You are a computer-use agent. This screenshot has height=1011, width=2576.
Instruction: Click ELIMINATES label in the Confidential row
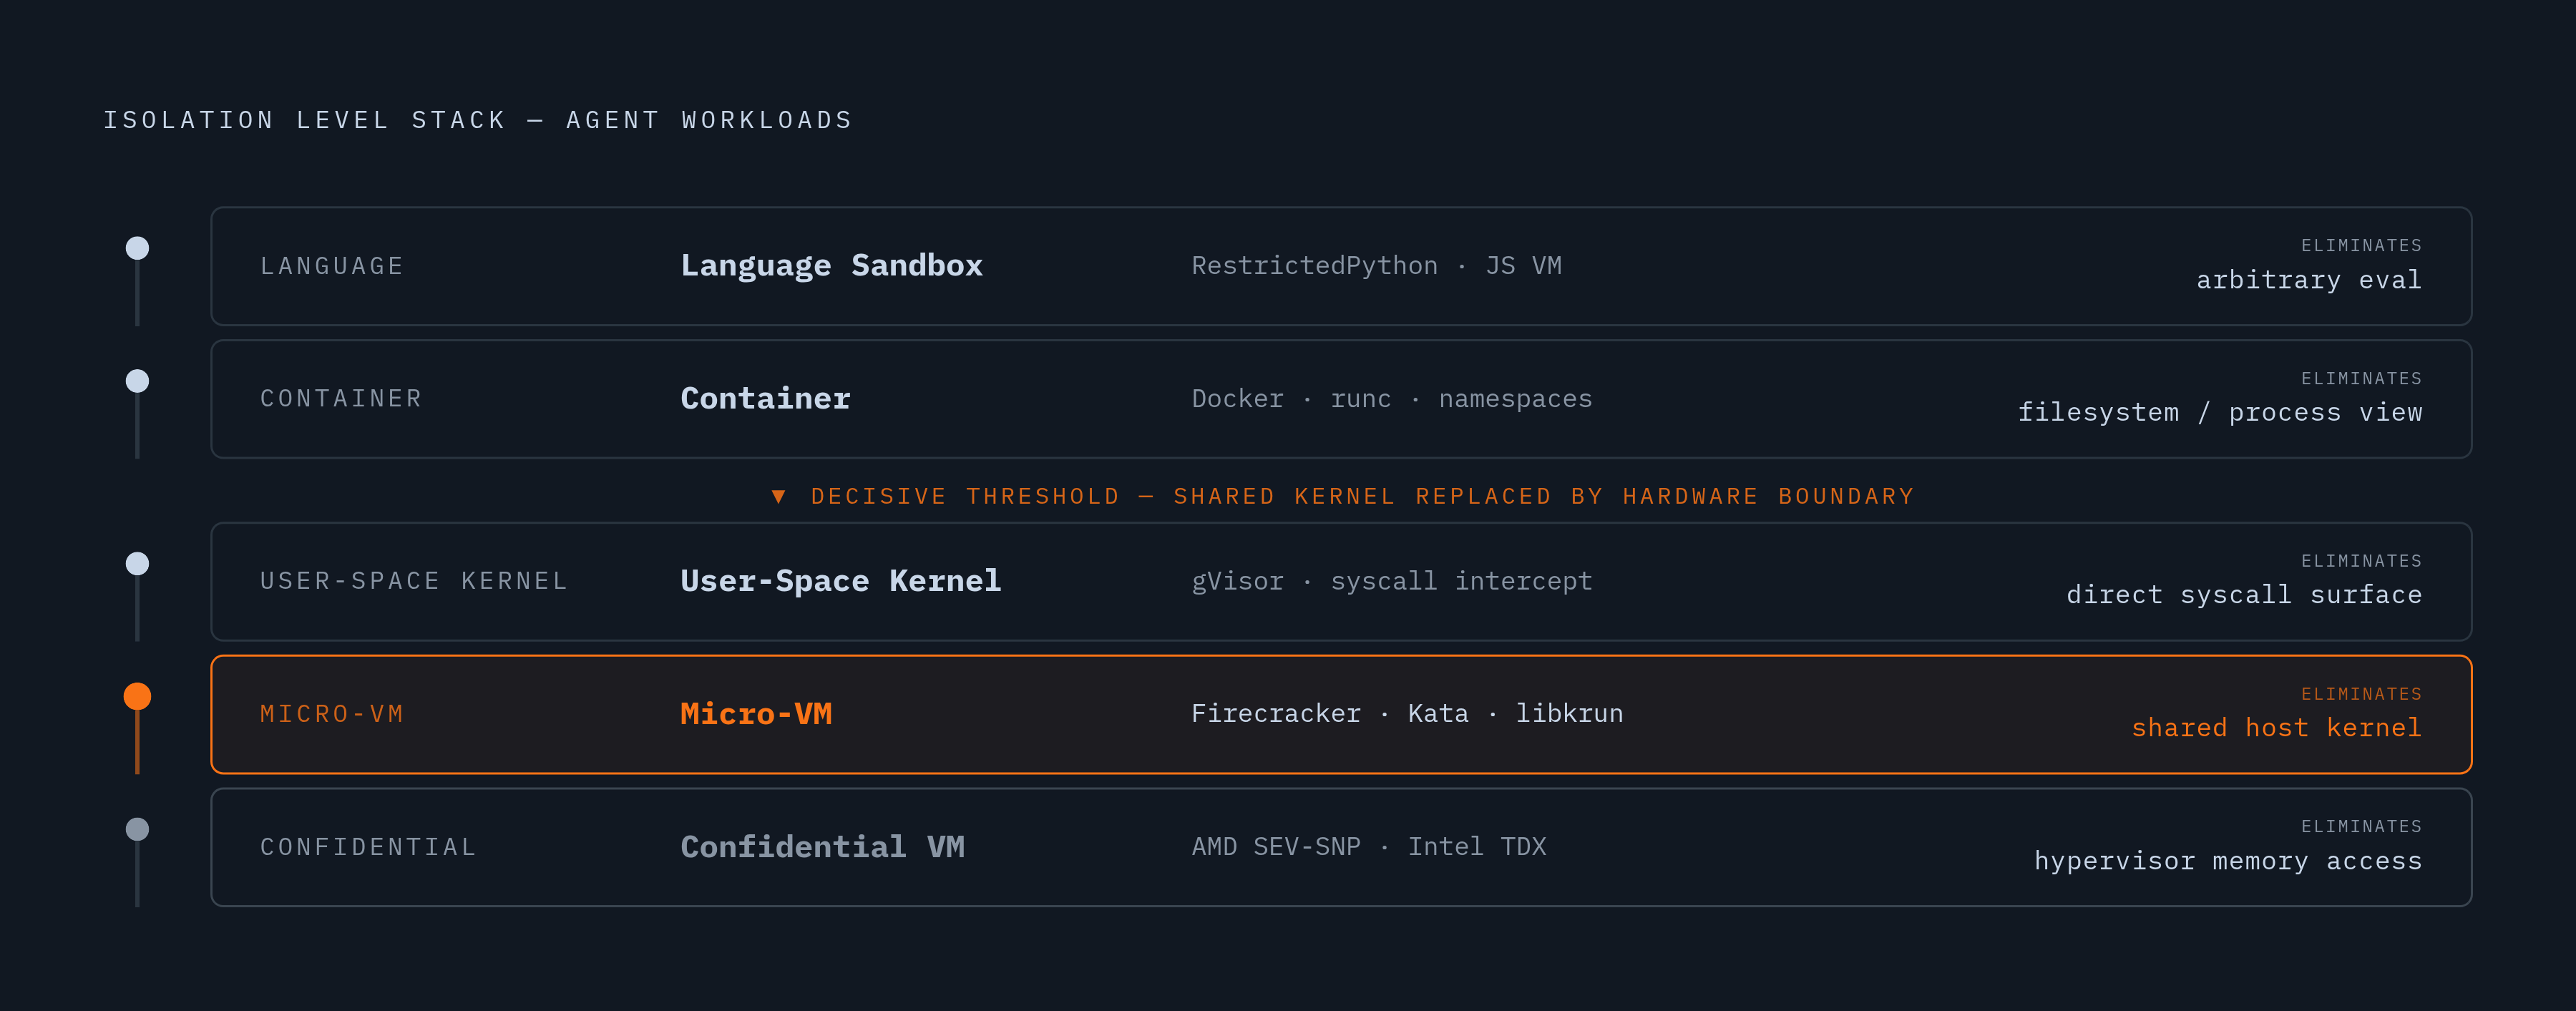pos(2361,827)
